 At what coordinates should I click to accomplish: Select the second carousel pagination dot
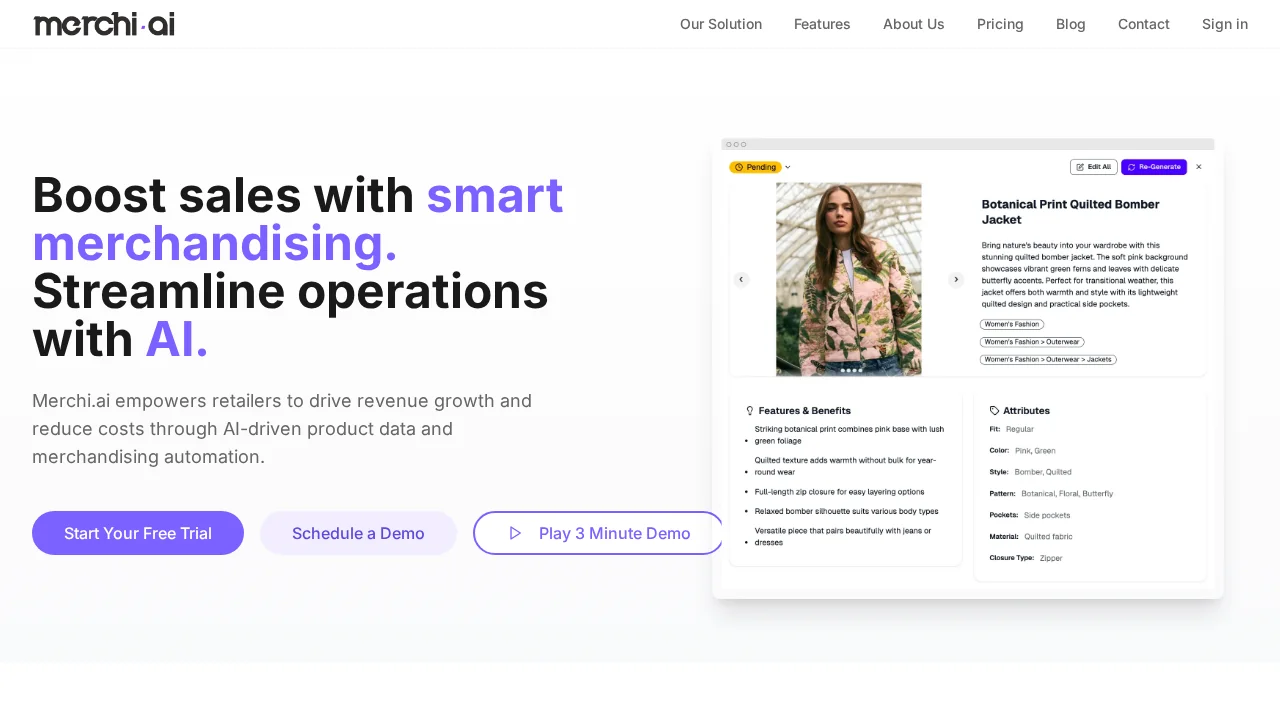tap(849, 370)
